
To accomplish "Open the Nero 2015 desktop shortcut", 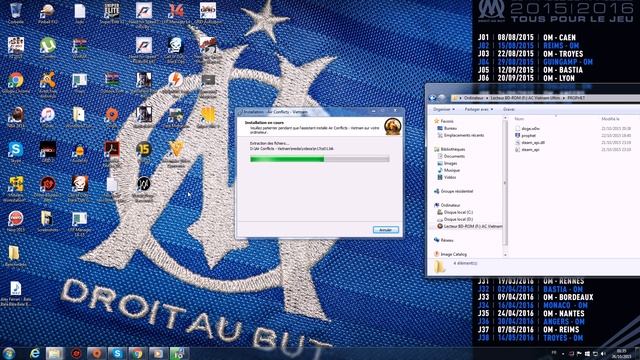I will point(16,221).
